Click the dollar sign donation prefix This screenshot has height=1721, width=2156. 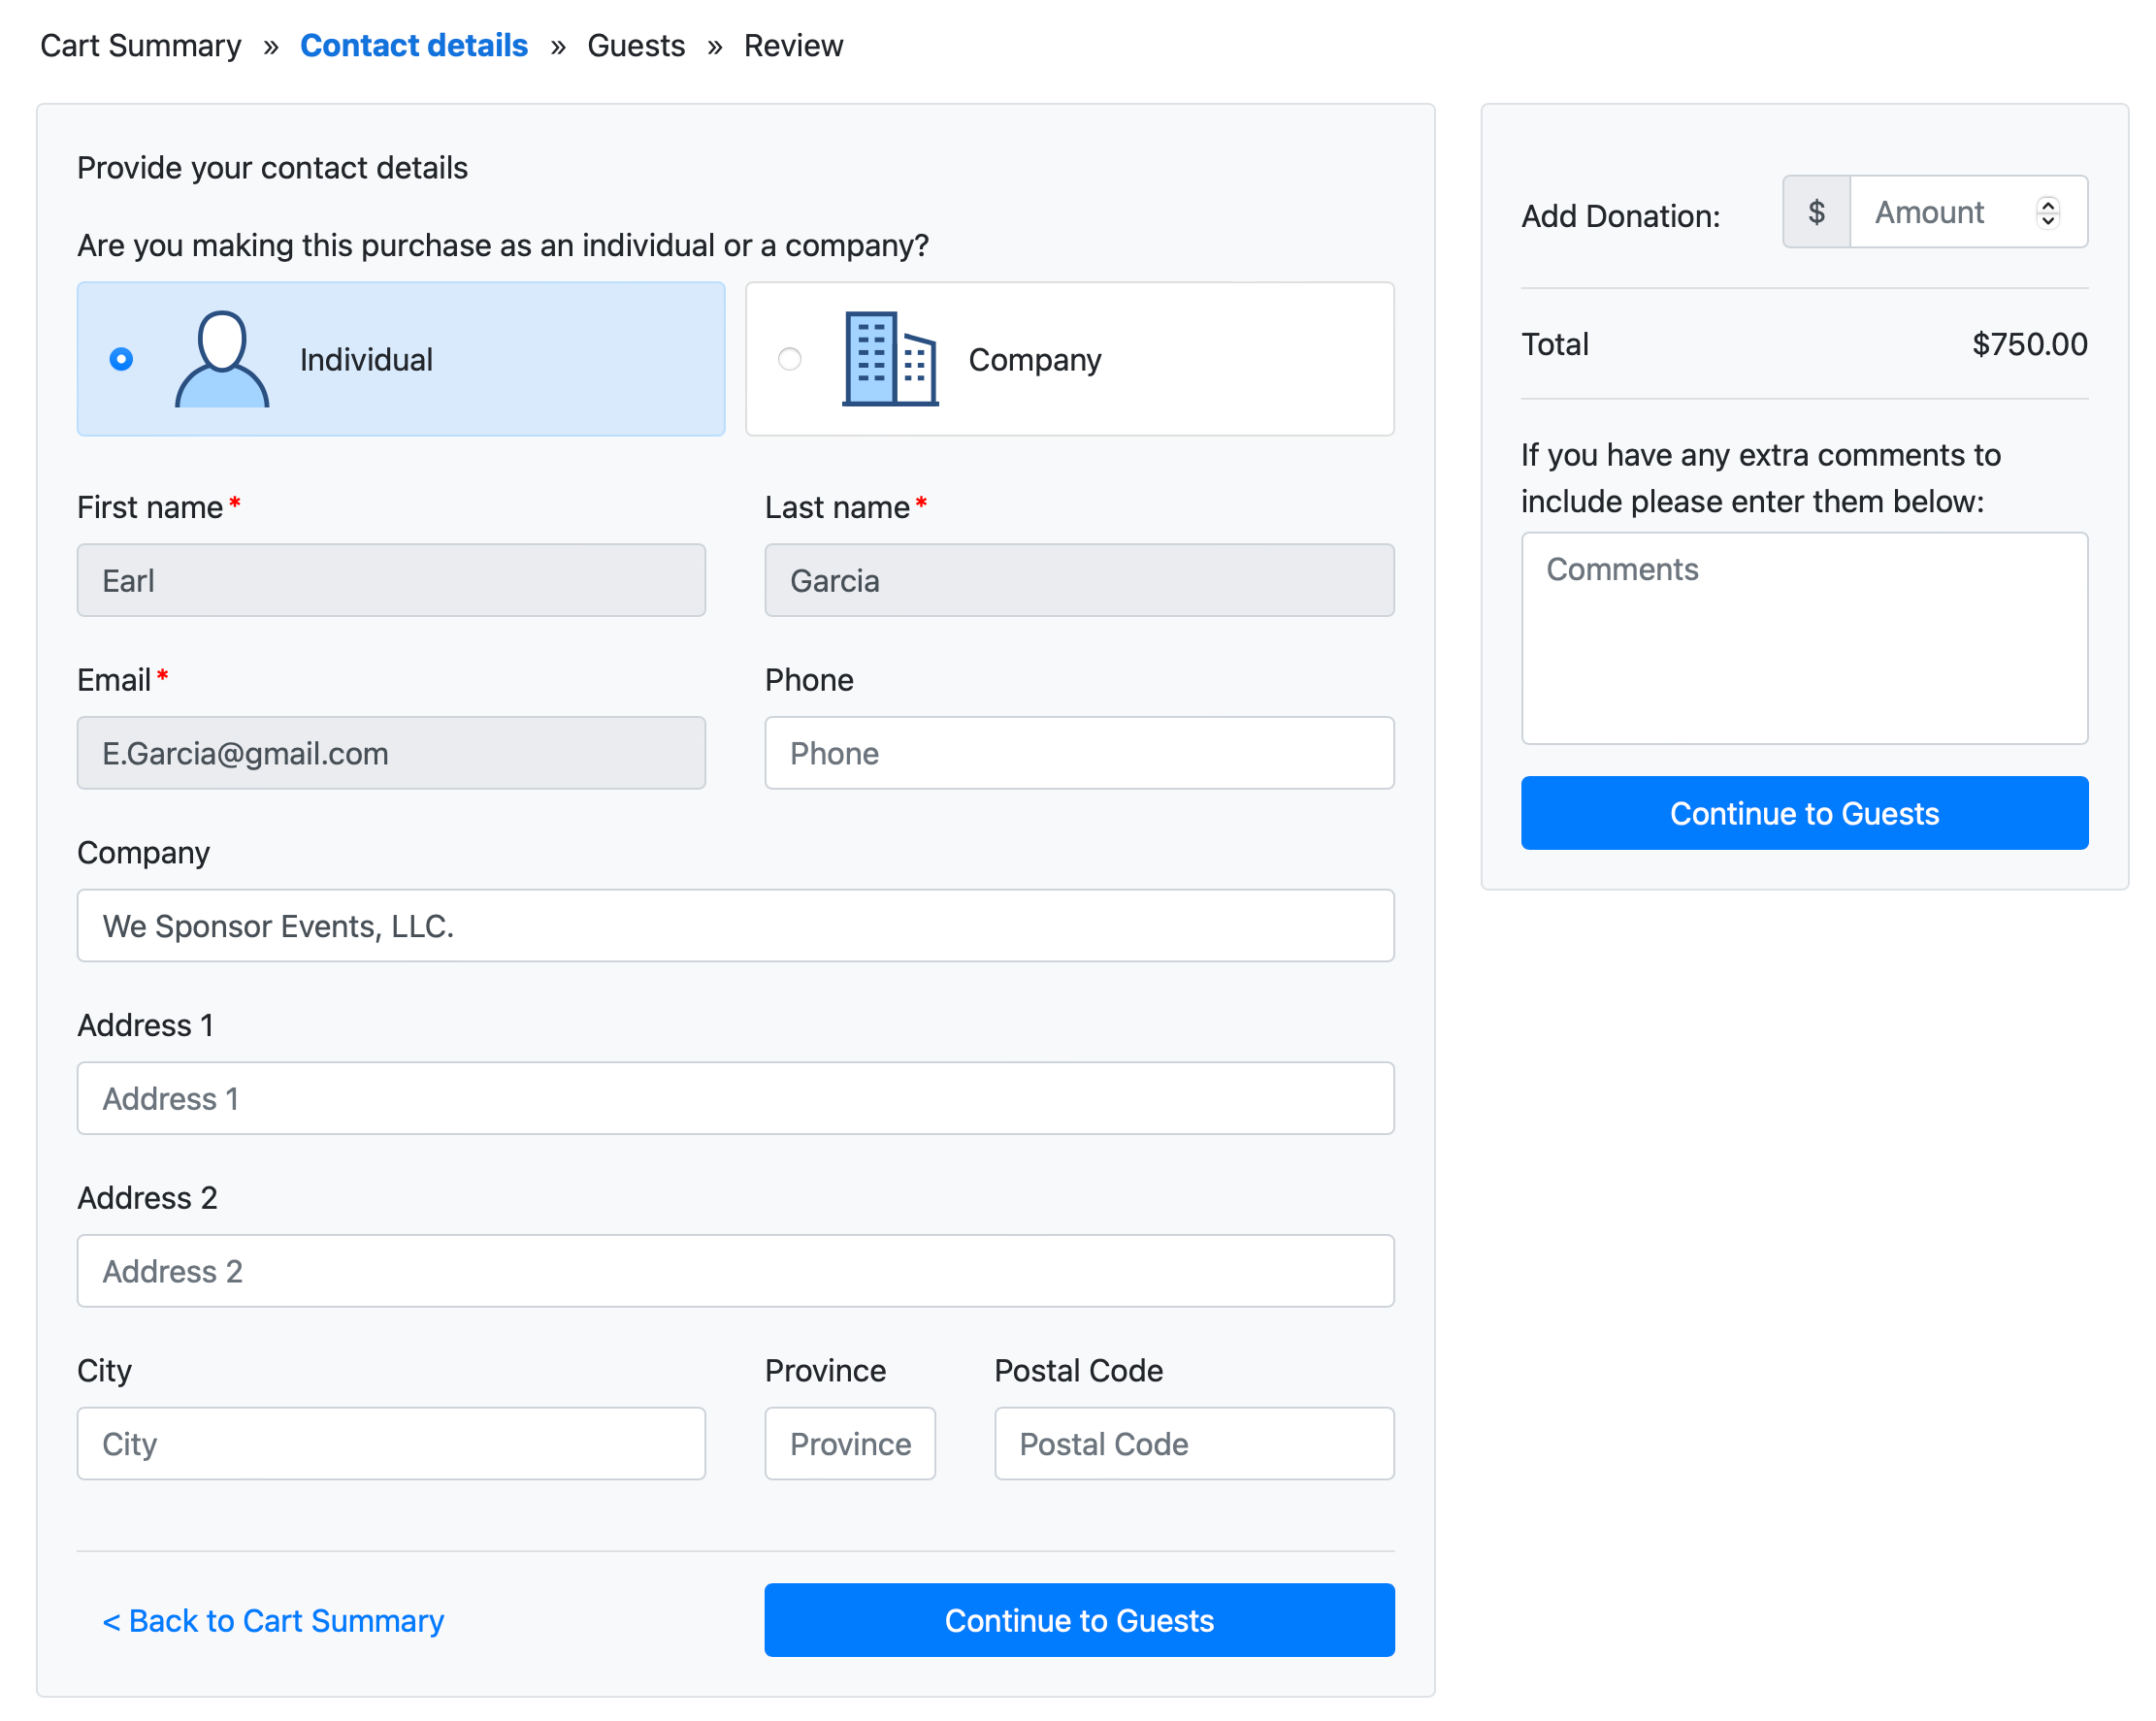[1815, 212]
